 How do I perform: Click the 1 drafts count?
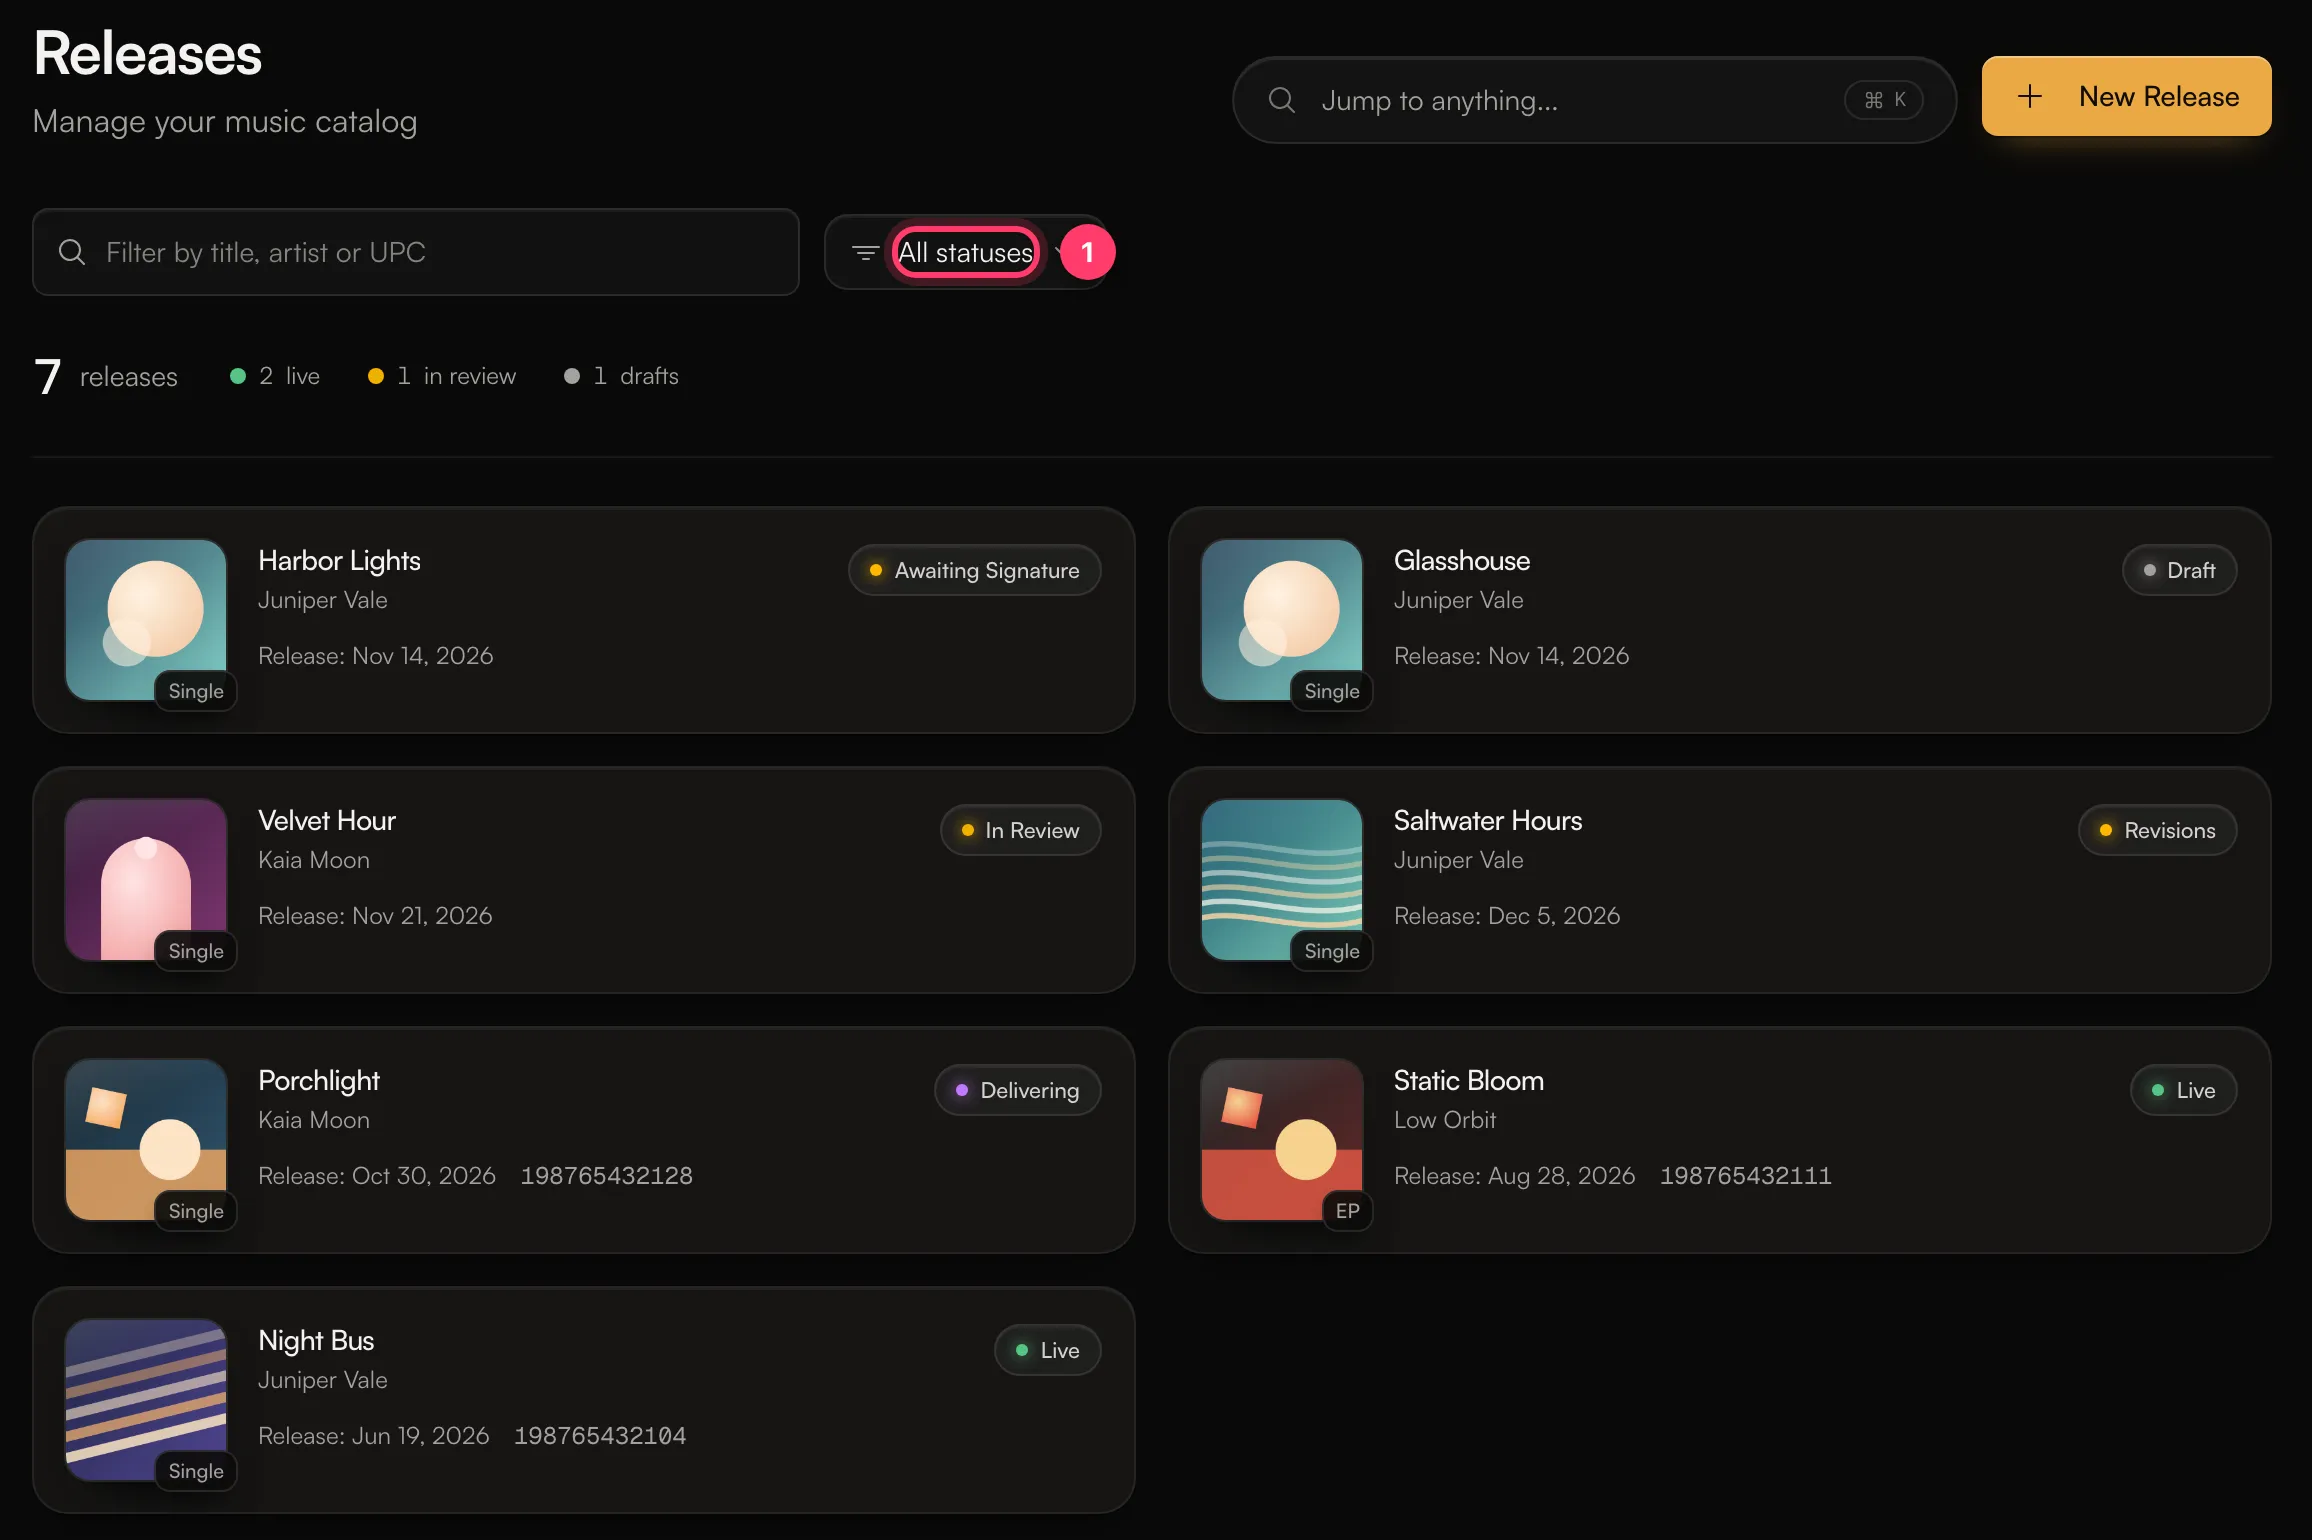coord(621,376)
